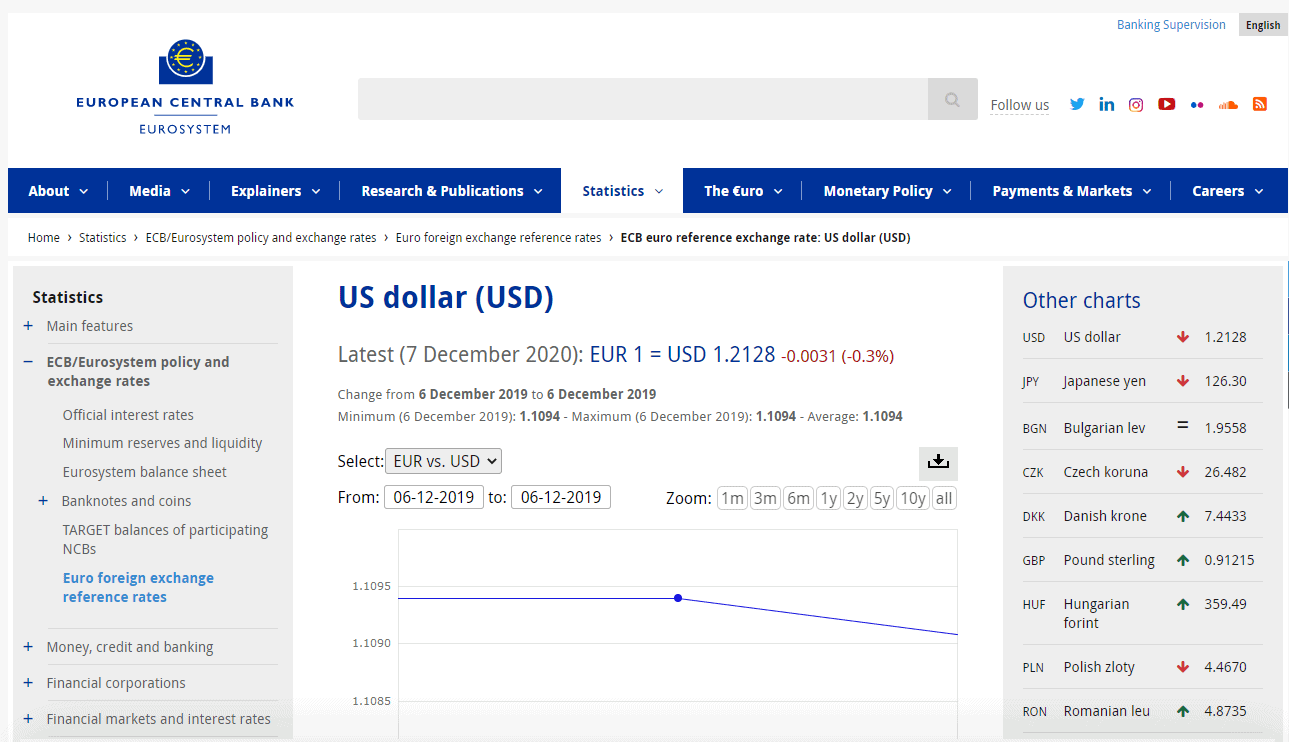Open the Statistics breadcrumb link
This screenshot has height=742, width=1289.
(103, 238)
